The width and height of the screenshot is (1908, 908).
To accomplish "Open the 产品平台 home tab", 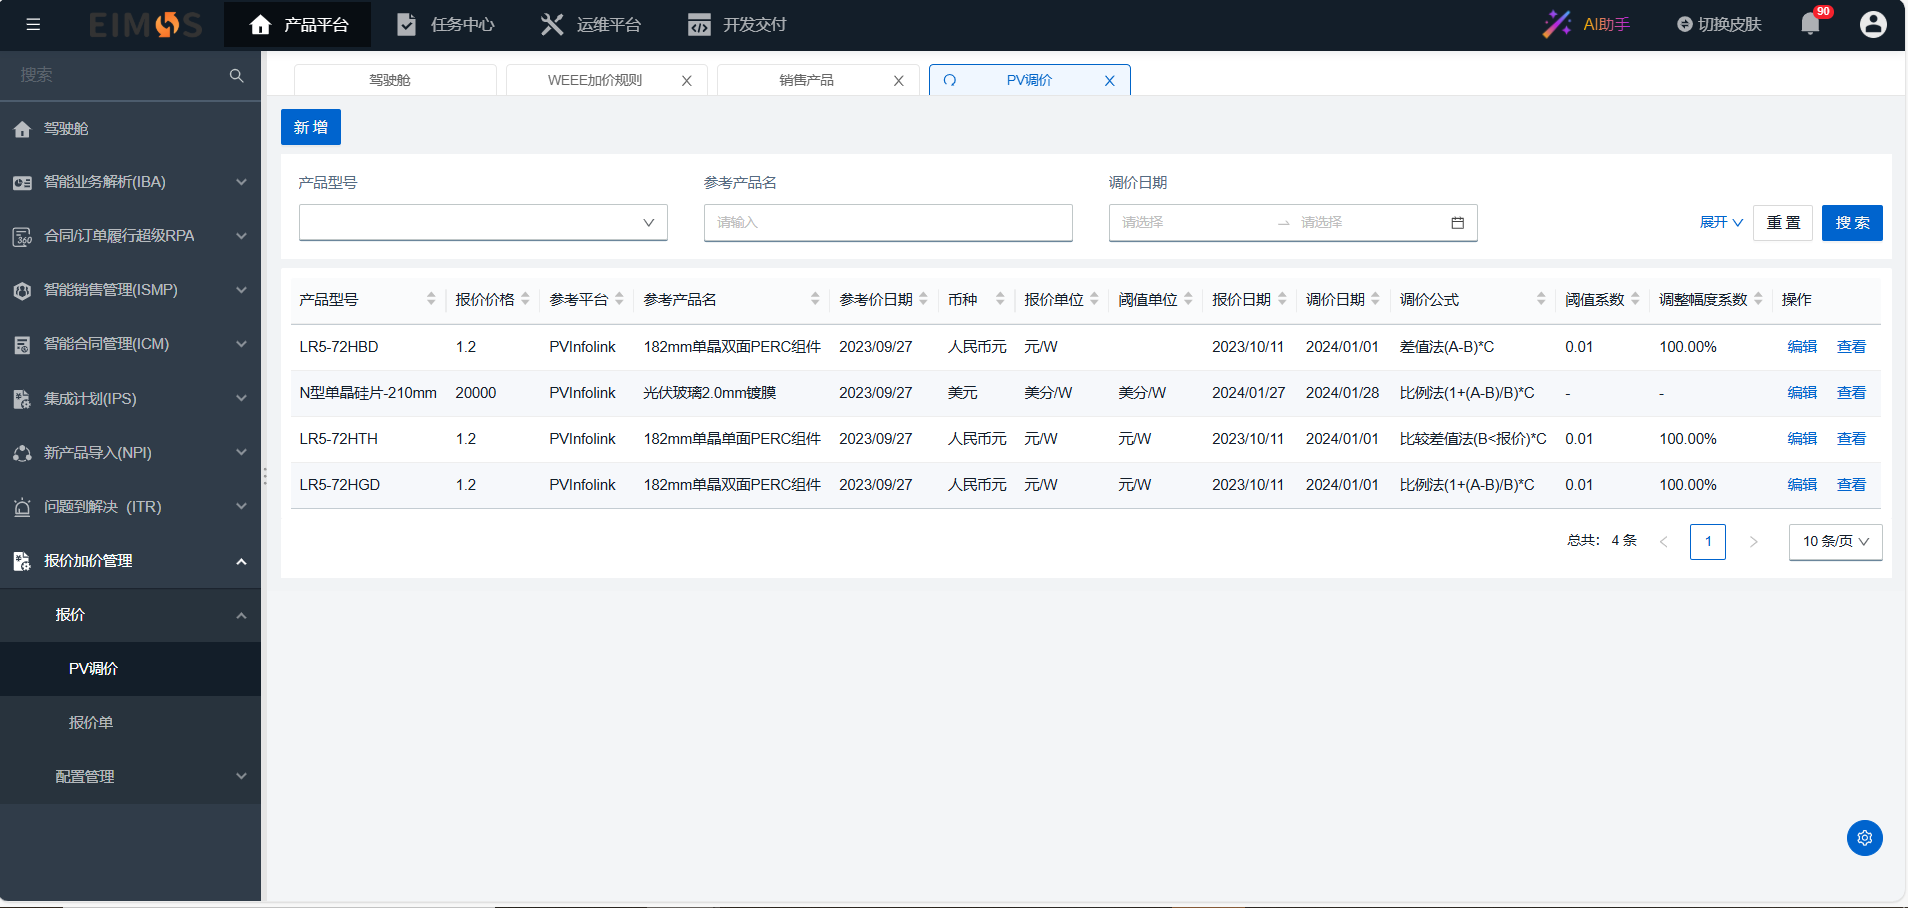I will tap(298, 24).
